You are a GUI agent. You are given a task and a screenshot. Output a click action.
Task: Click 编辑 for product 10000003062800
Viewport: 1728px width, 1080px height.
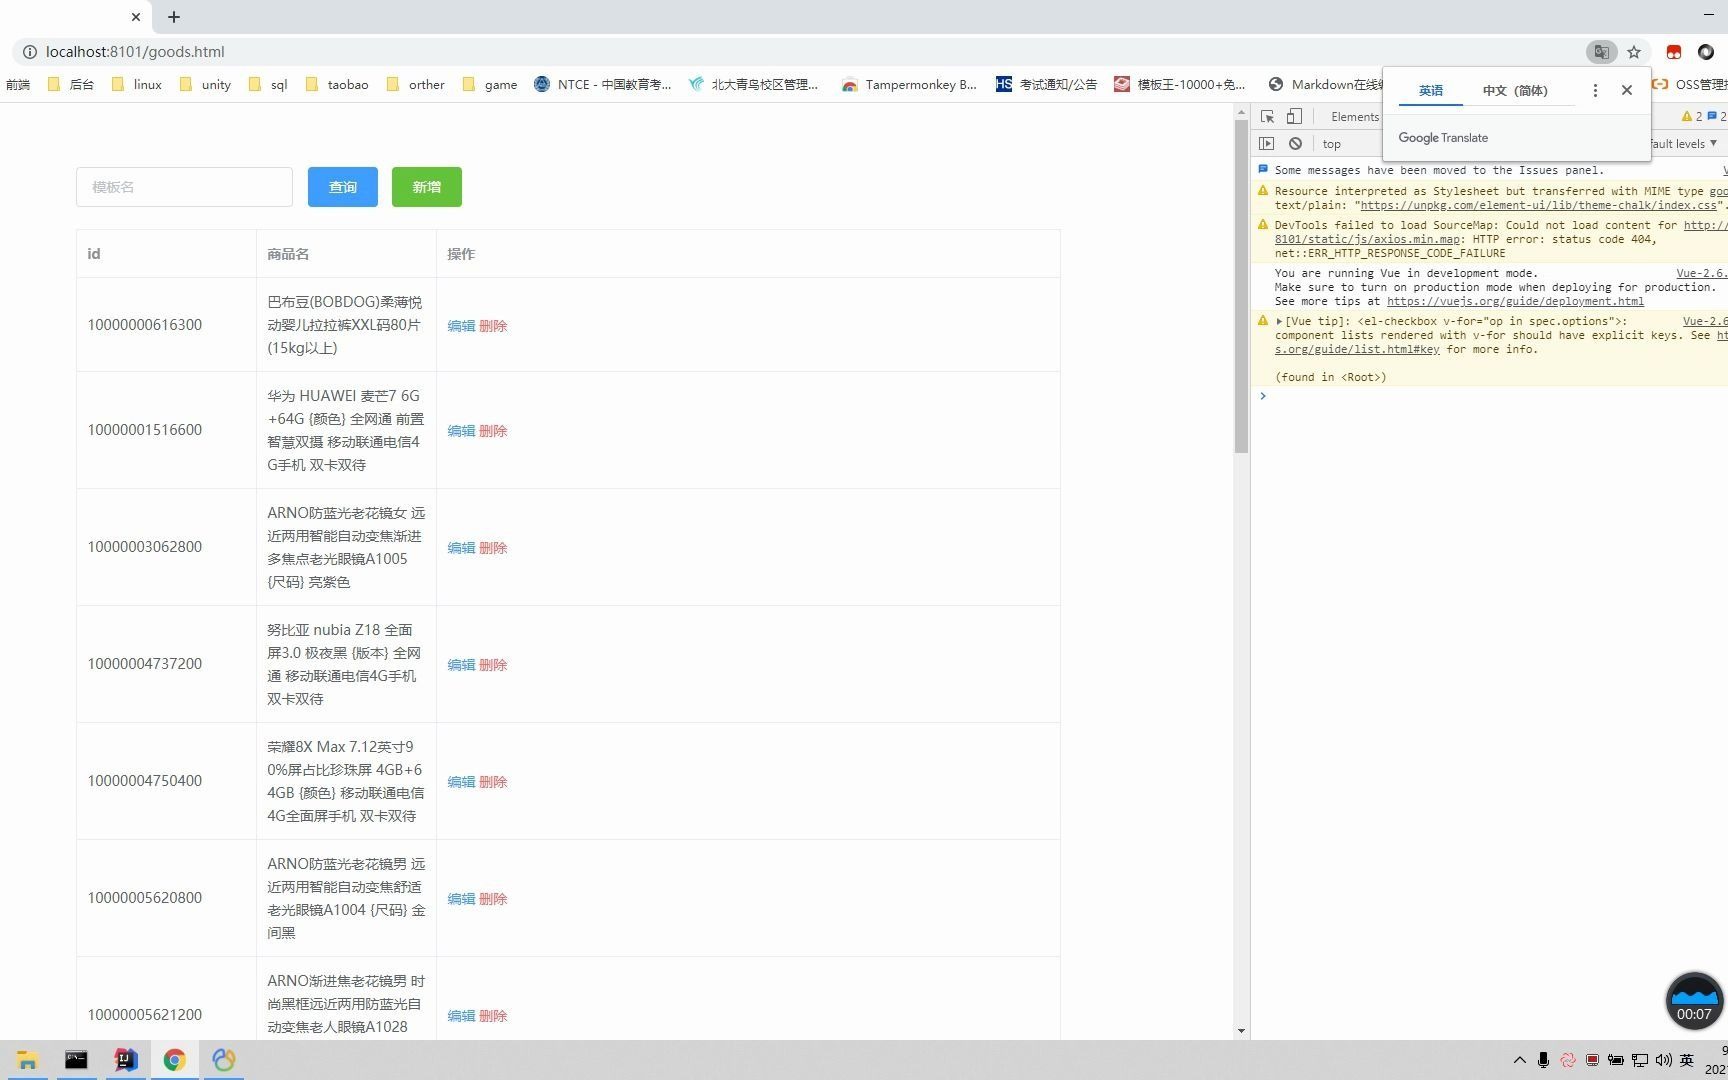[461, 548]
